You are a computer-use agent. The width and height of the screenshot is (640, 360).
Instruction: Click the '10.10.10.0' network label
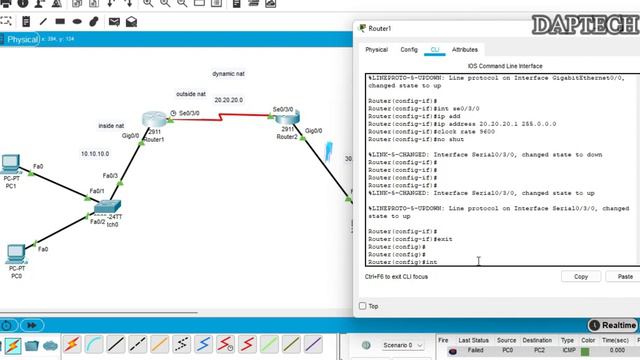tap(95, 154)
